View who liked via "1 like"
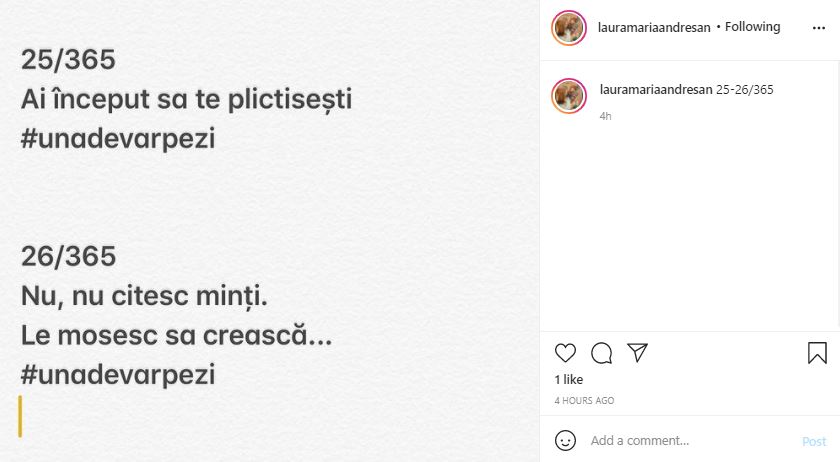The width and height of the screenshot is (840, 462). click(569, 380)
